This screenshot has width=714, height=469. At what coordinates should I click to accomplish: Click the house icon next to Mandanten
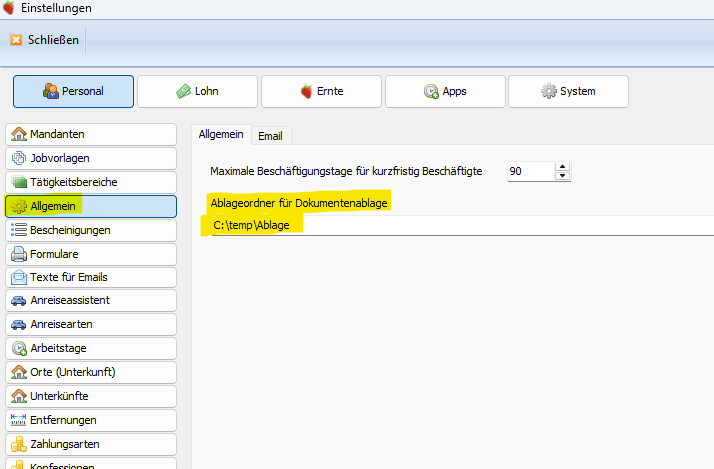(19, 134)
